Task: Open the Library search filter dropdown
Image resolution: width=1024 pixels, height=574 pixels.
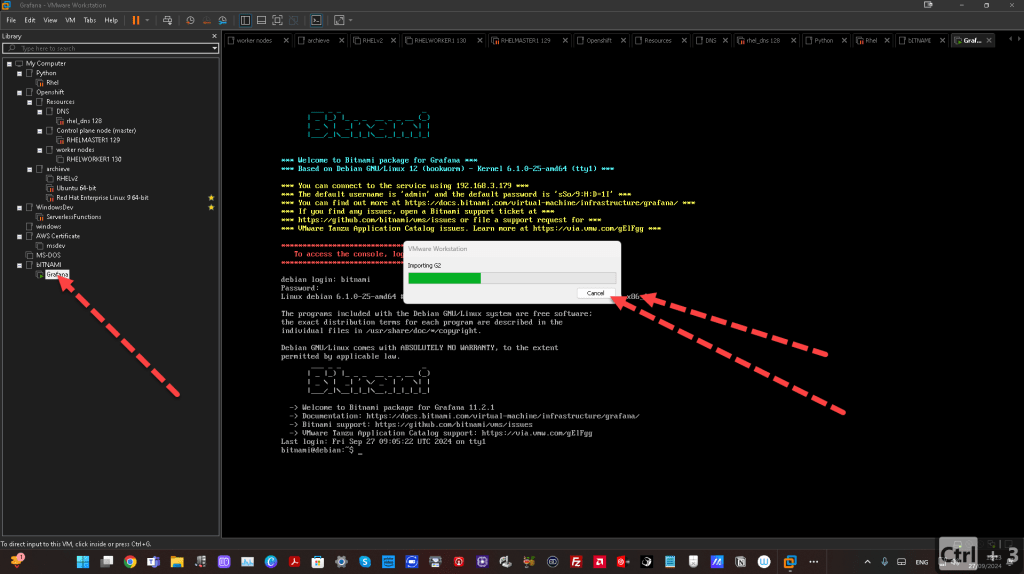Action: pos(214,48)
